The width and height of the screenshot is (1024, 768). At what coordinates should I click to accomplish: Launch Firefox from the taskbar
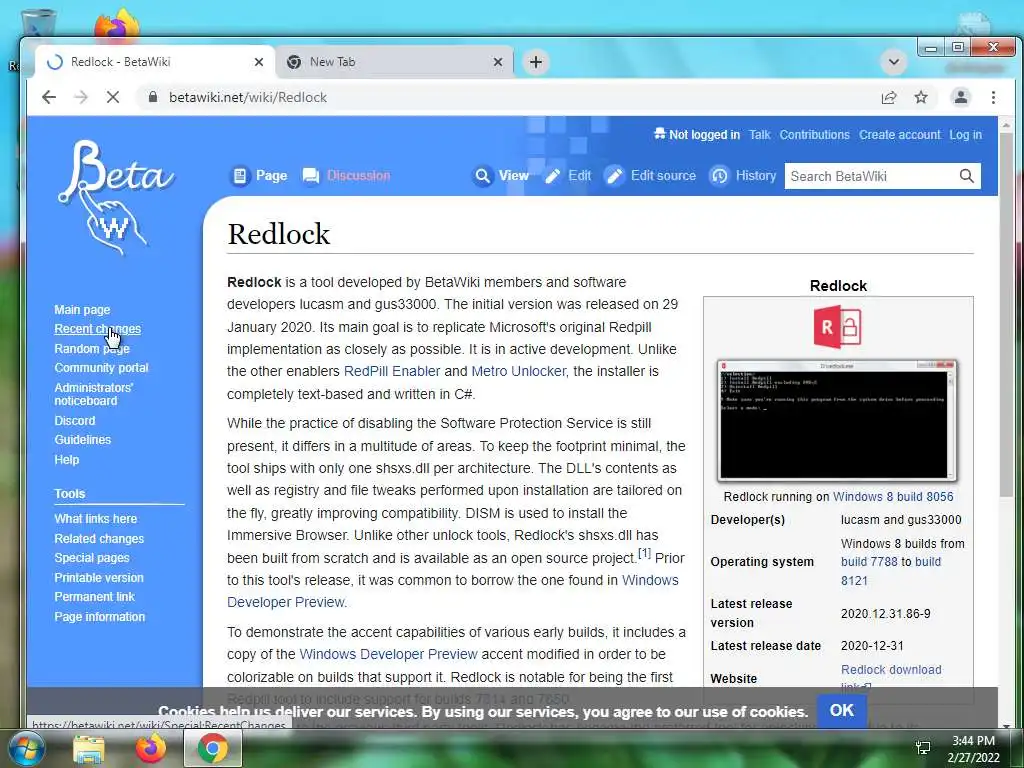[x=151, y=748]
